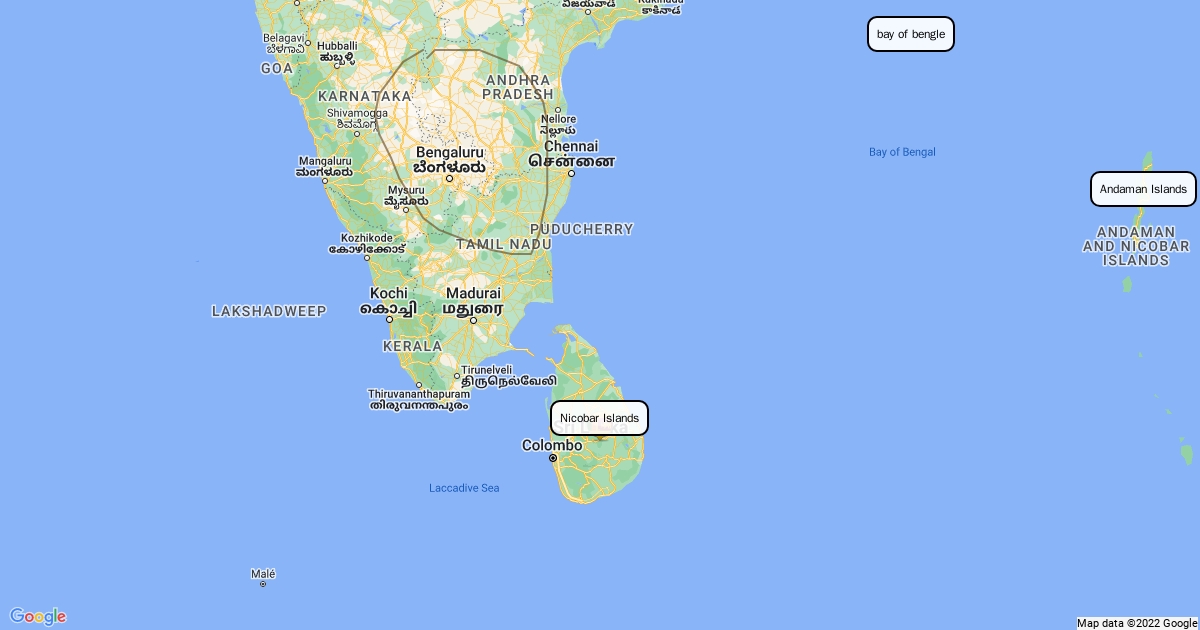Click the Laccadive Sea label
1200x630 pixels.
click(464, 488)
